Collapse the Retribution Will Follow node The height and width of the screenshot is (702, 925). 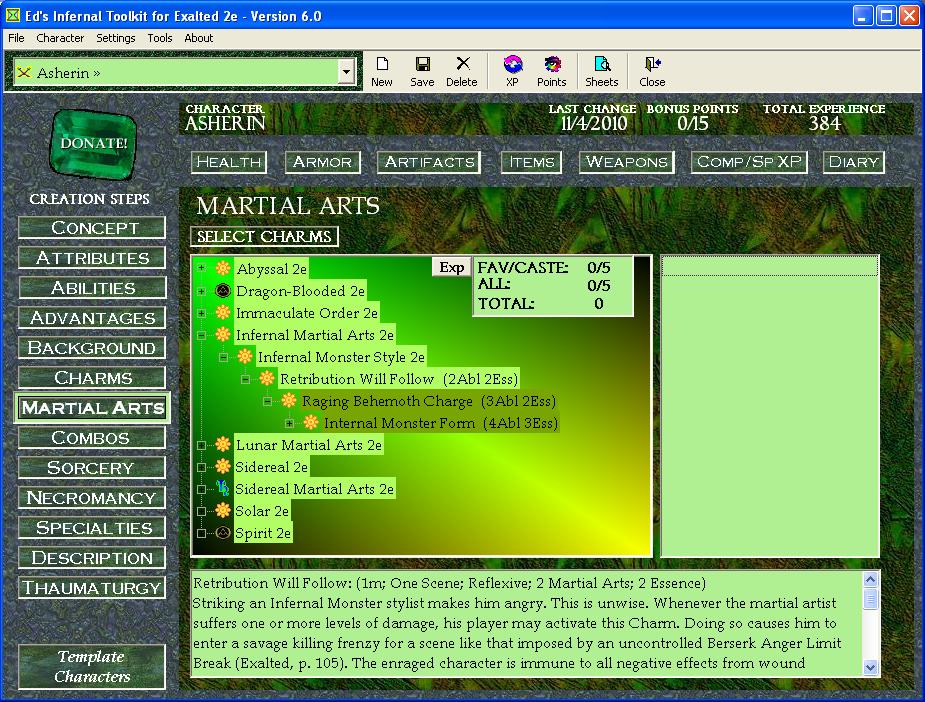pos(245,379)
